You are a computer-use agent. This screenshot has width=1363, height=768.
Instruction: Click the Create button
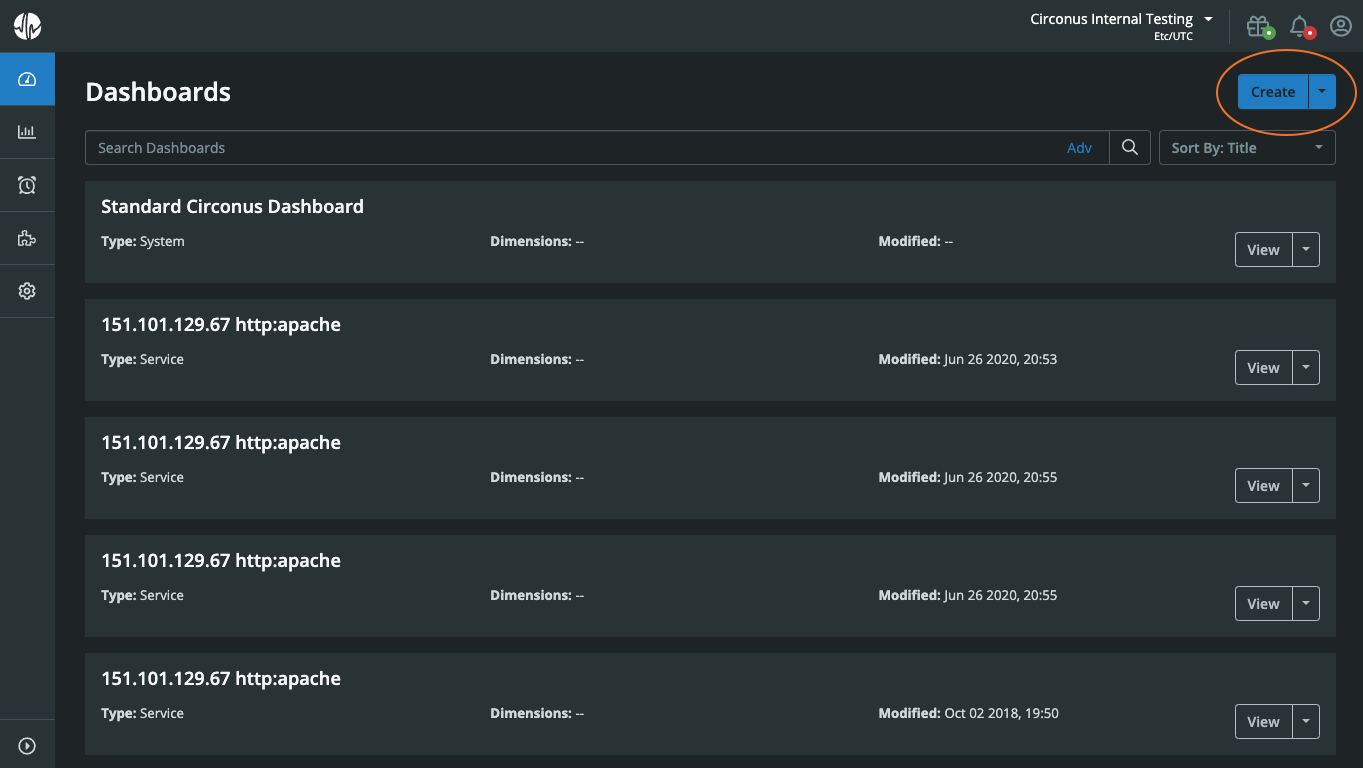click(x=1272, y=91)
